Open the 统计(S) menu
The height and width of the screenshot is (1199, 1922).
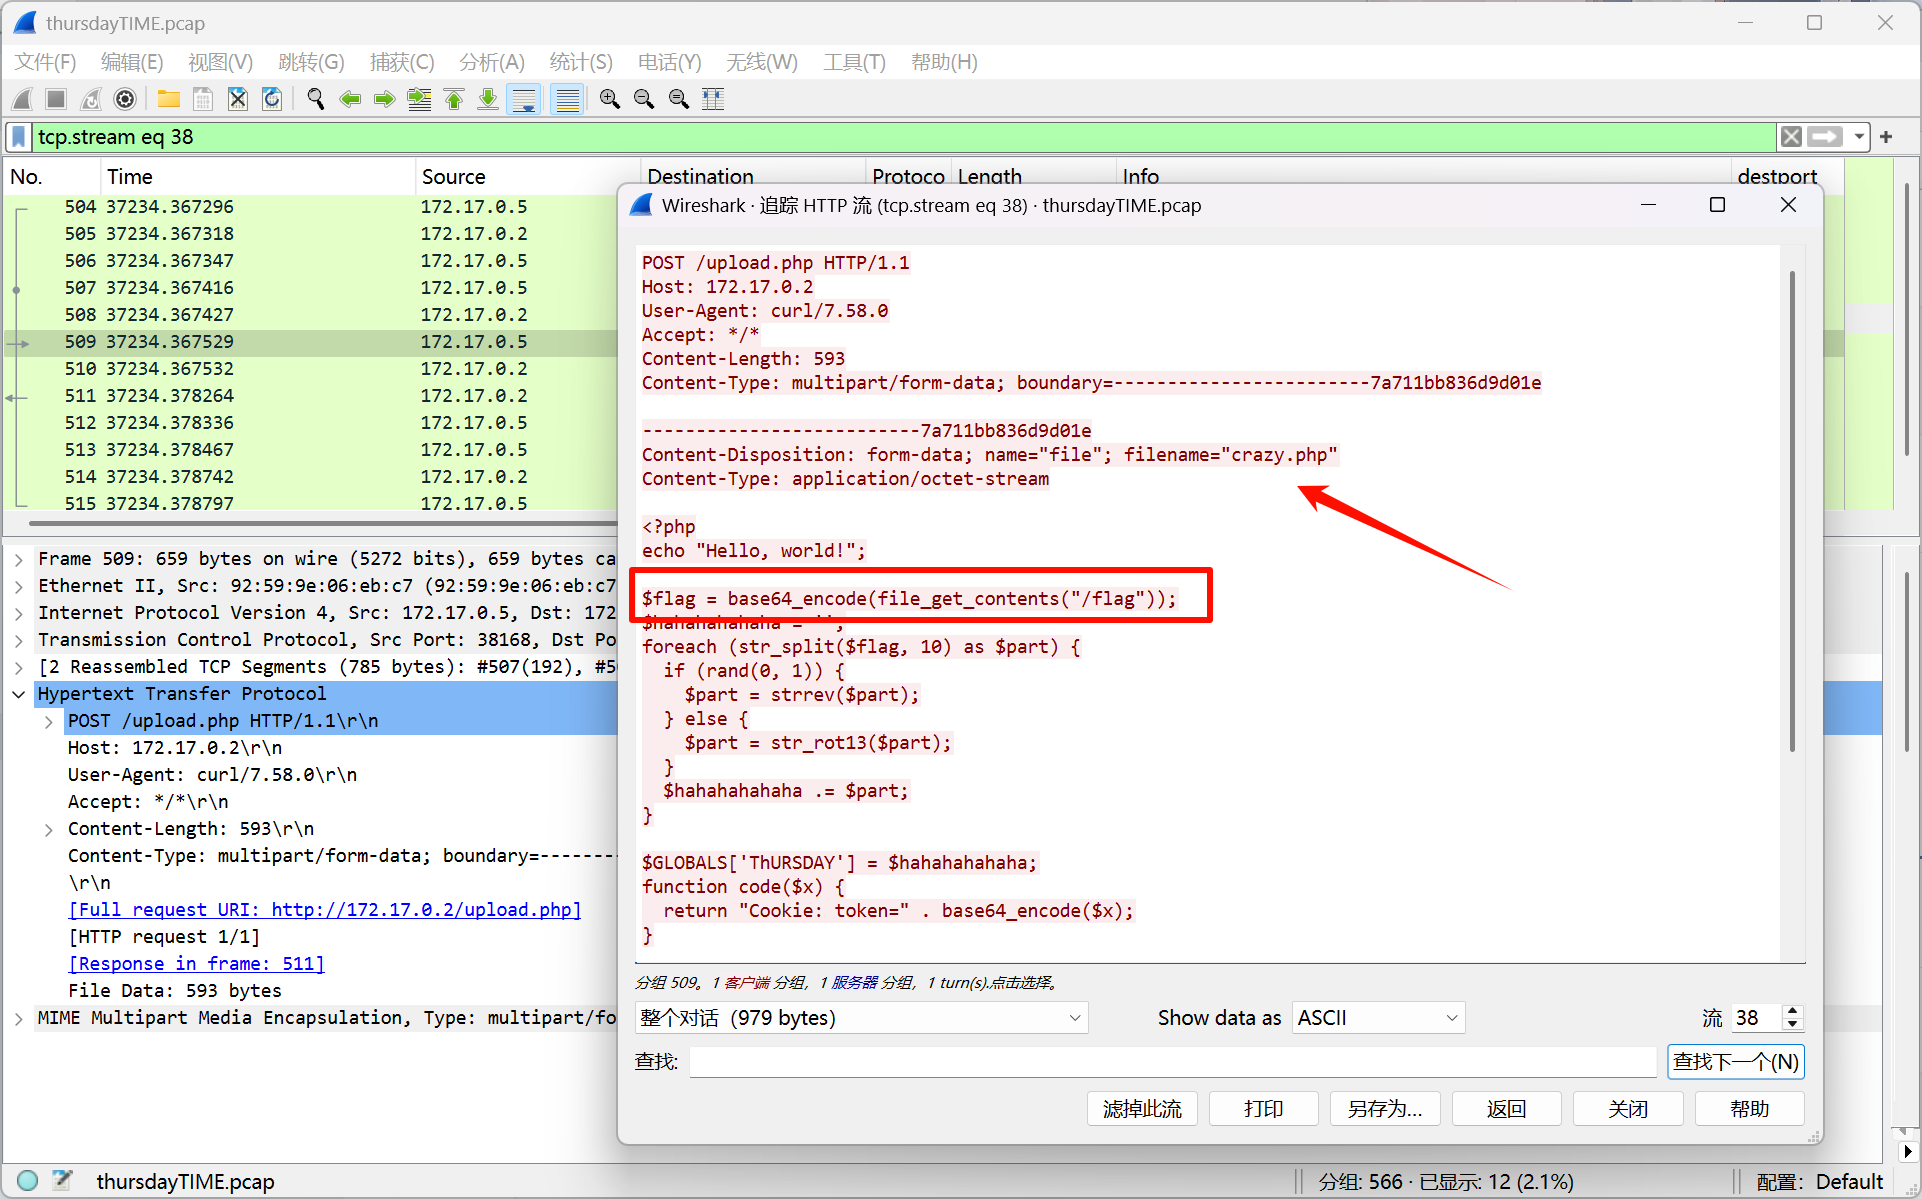click(580, 62)
